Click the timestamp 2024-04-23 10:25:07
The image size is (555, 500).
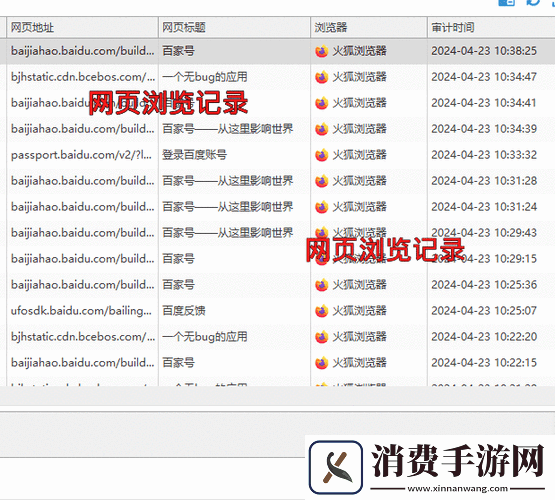point(484,311)
